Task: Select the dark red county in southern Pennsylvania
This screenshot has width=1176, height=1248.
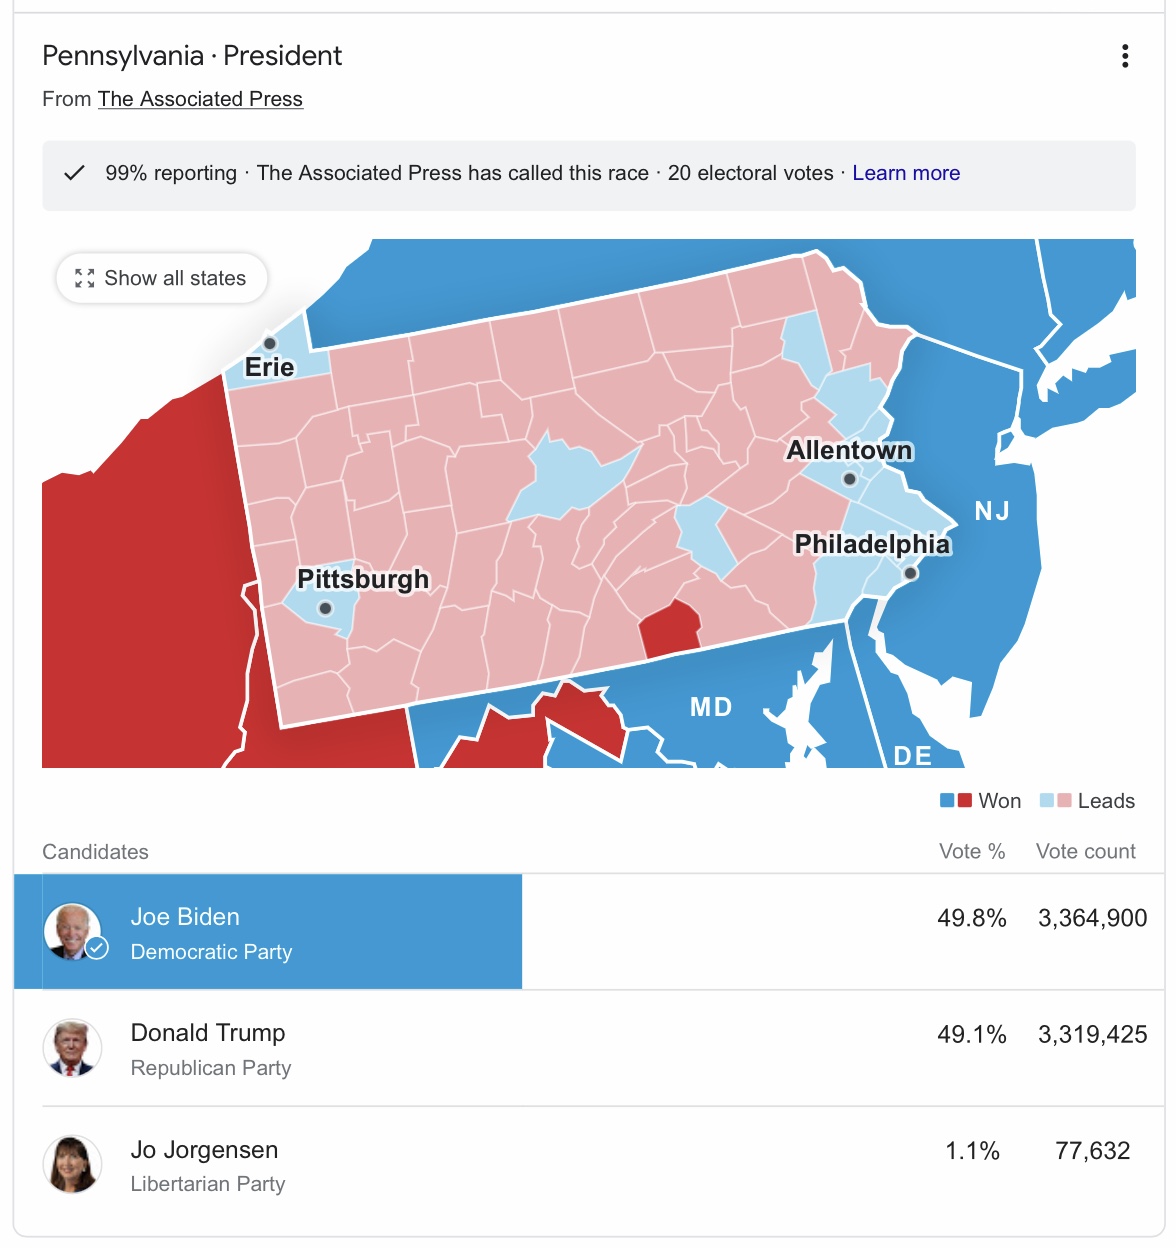Action: click(x=670, y=628)
